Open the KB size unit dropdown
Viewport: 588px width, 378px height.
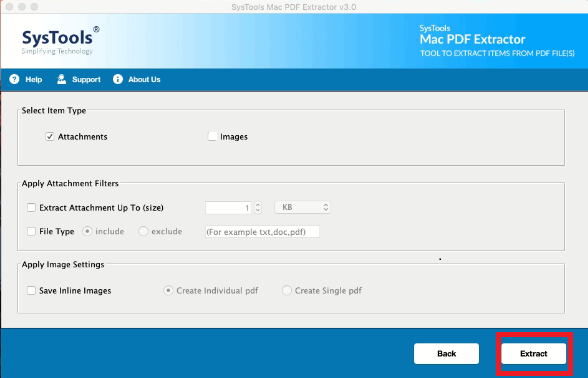pos(302,207)
